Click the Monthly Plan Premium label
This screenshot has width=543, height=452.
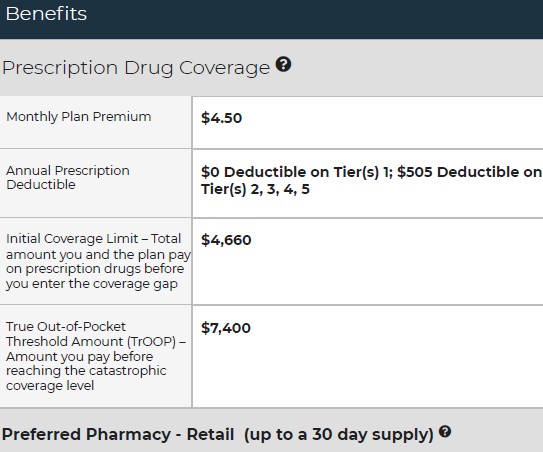tap(79, 117)
